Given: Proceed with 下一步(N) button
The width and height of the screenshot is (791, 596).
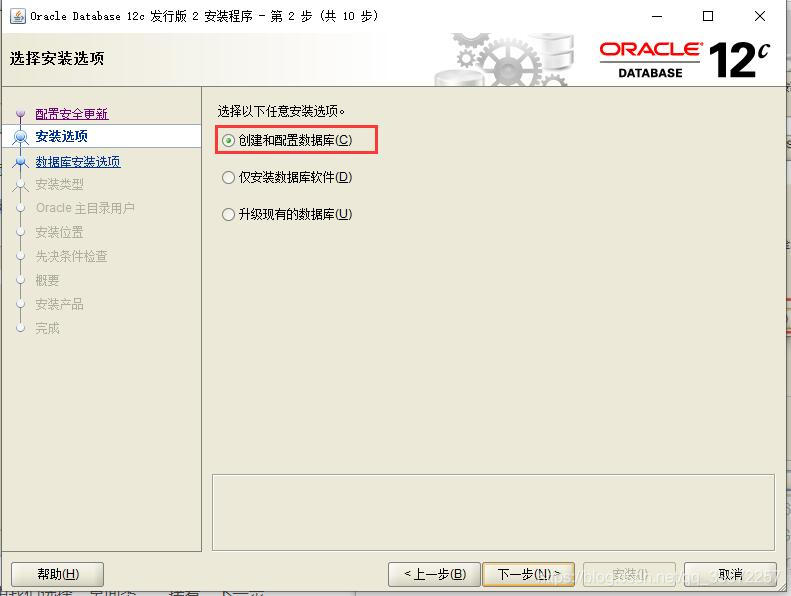Looking at the screenshot, I should [x=529, y=574].
